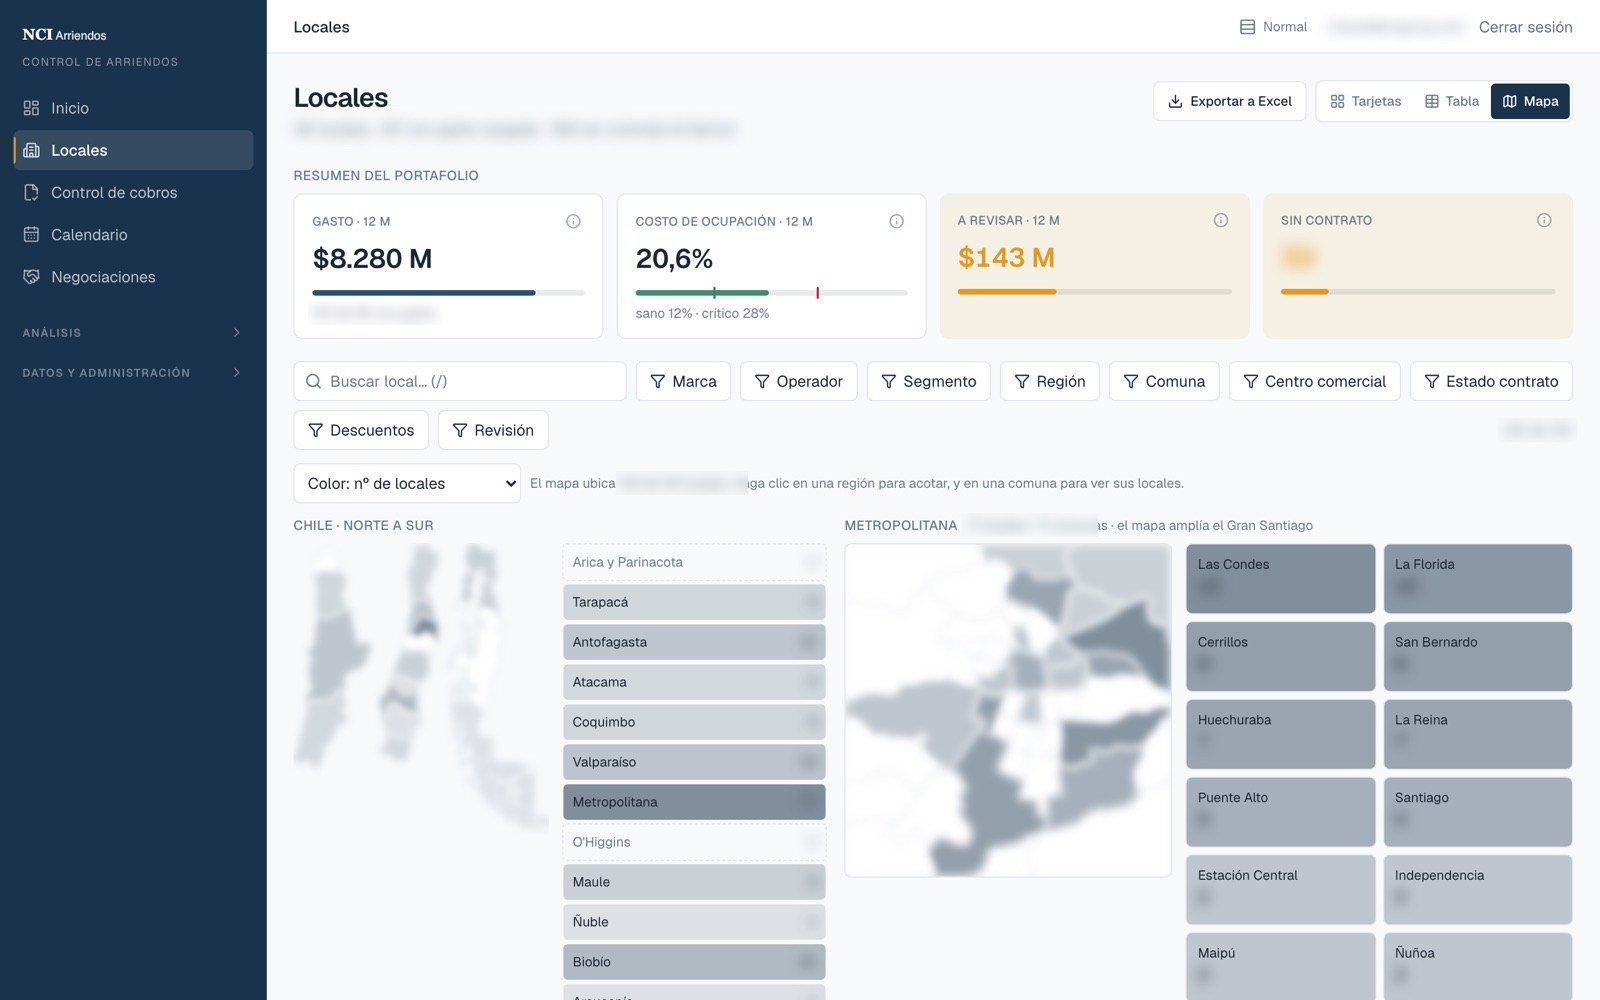
Task: Click the info icon on Gasto 12 M card
Action: (x=573, y=221)
